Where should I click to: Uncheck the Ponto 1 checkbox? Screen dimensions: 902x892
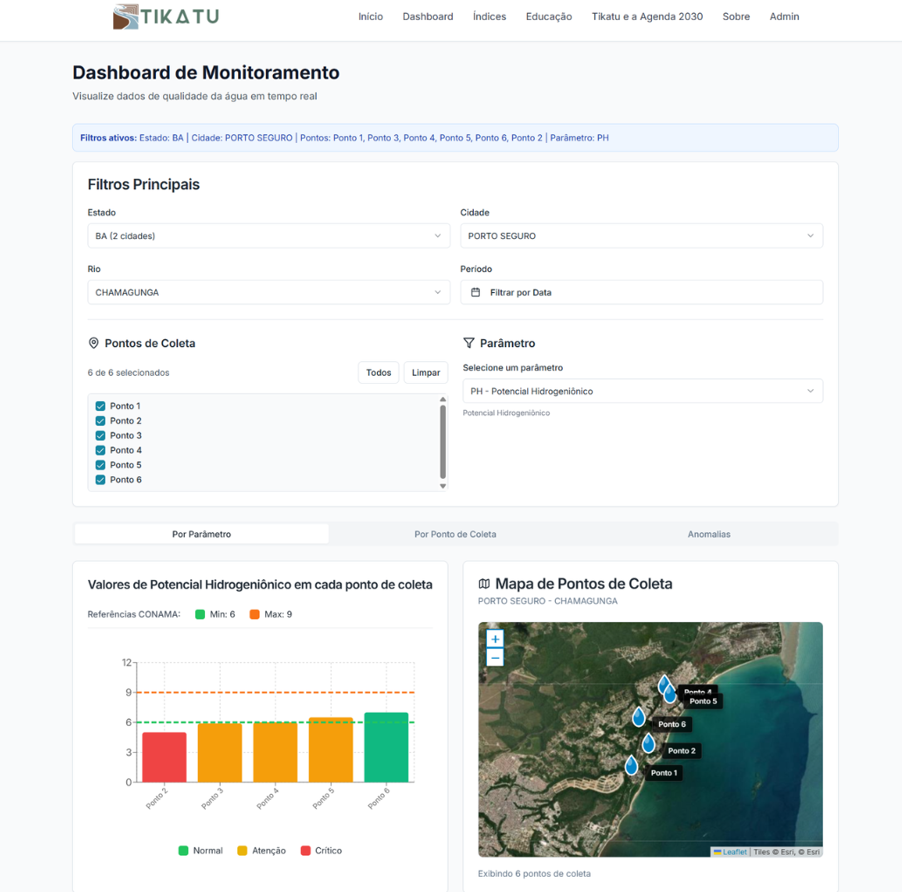point(100,406)
